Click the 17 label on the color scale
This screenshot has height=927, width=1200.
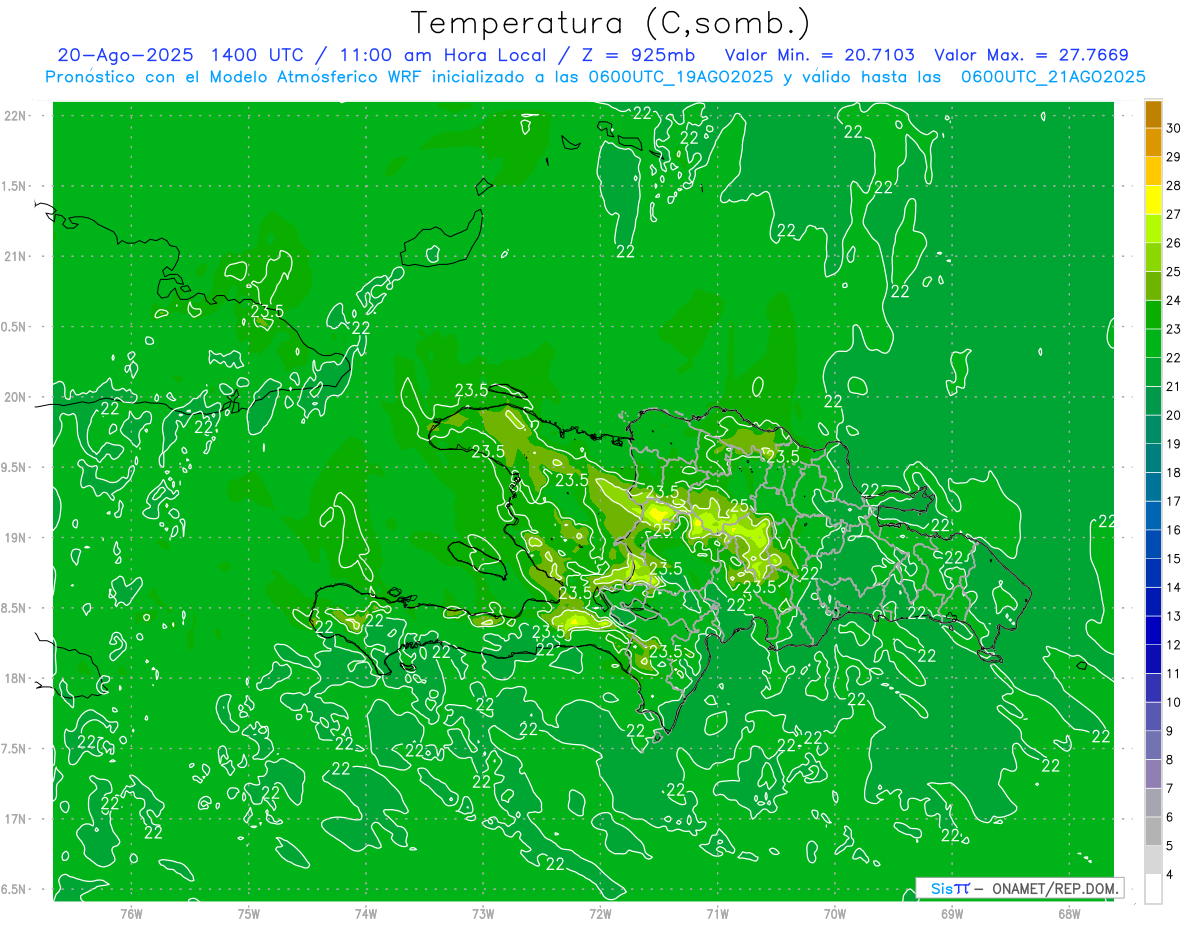tap(1174, 501)
